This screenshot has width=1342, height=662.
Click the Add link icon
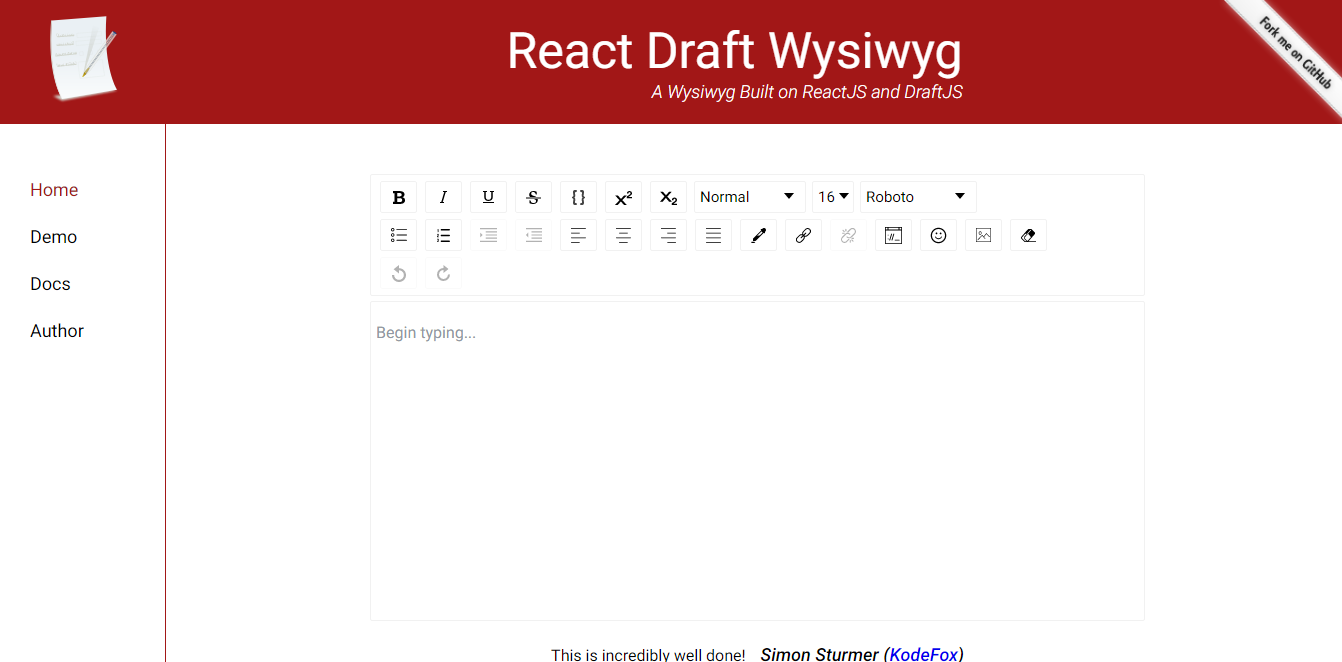[x=803, y=235]
